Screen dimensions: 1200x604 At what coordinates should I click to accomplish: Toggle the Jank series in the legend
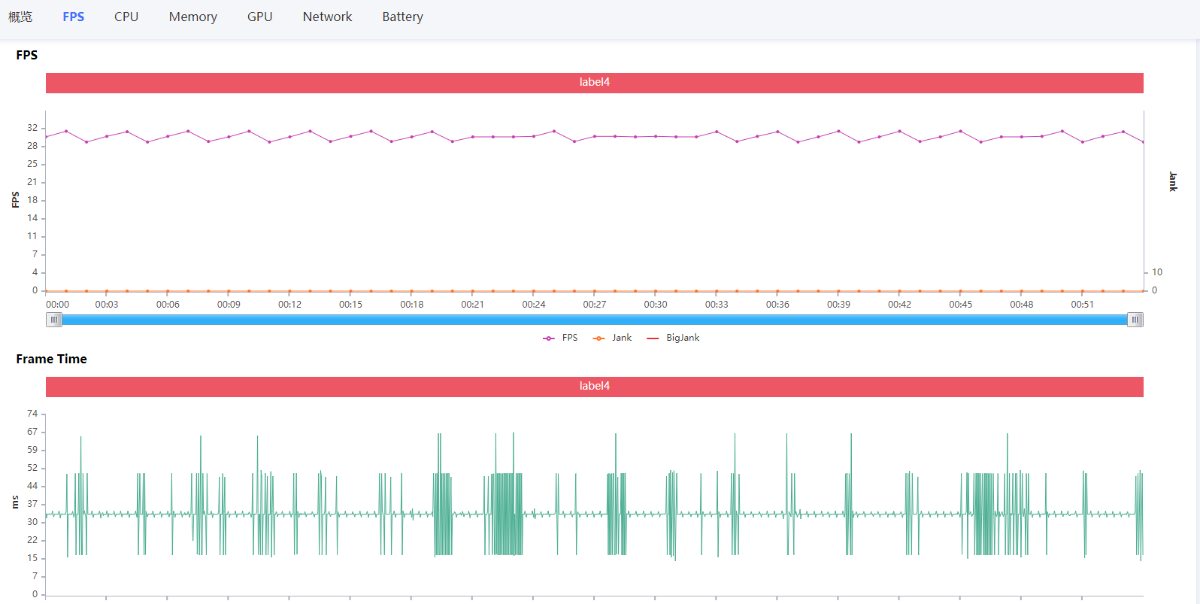(612, 338)
